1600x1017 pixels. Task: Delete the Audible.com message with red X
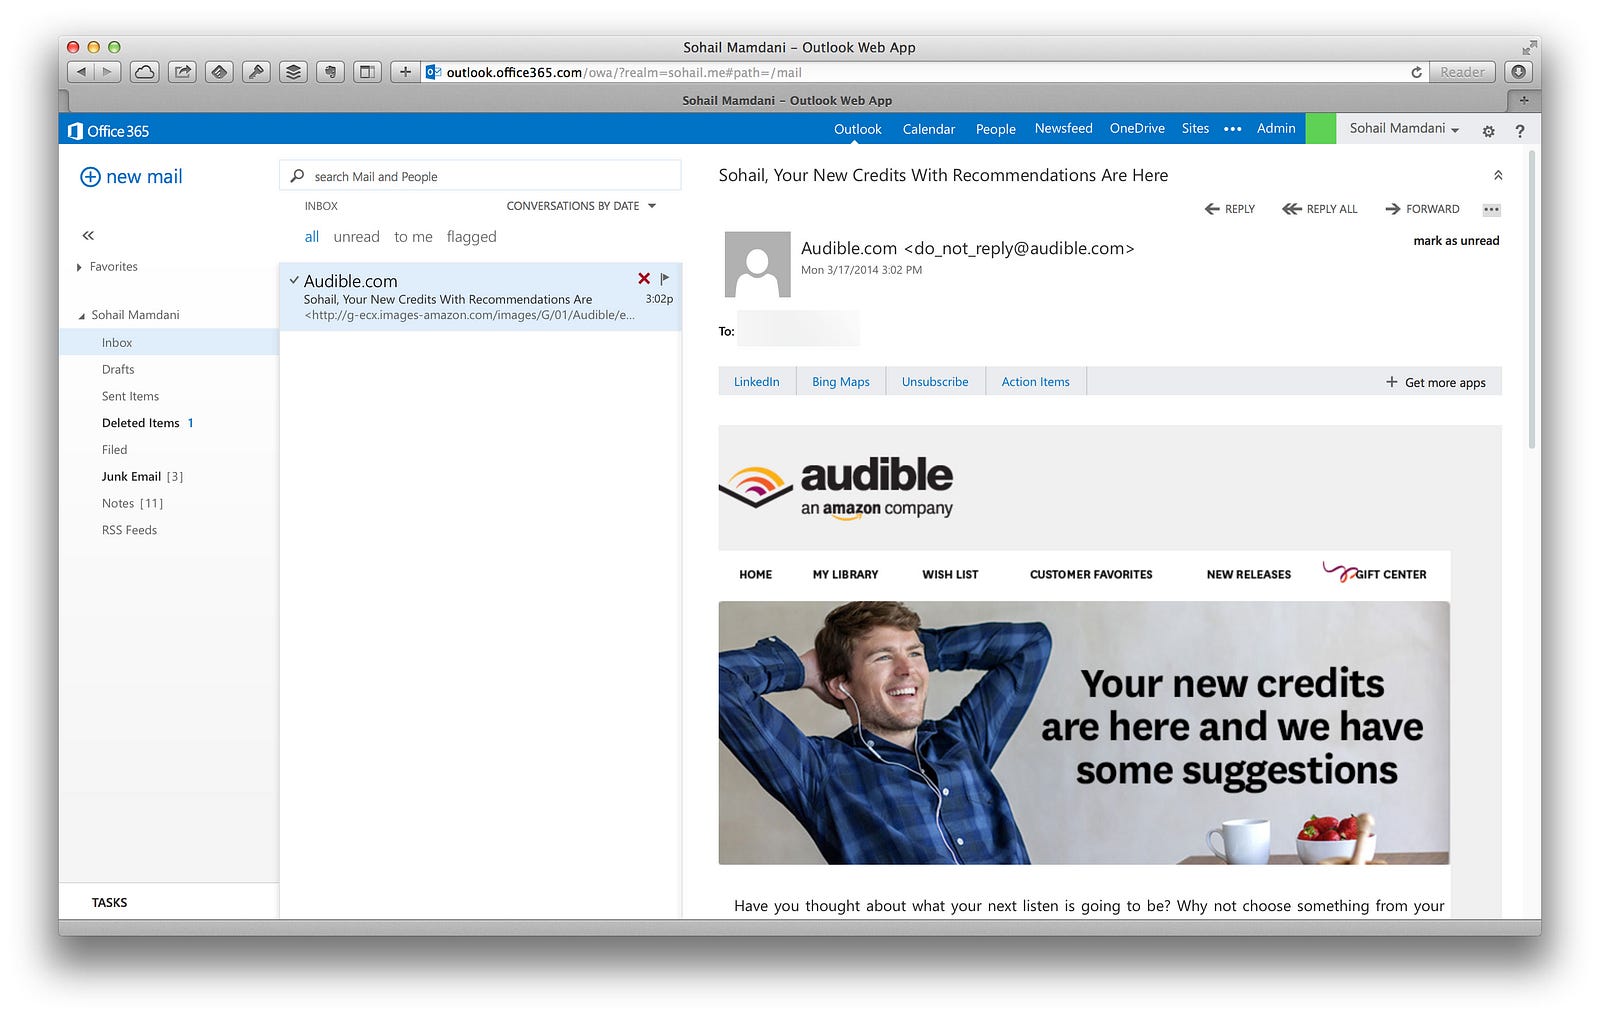644,278
